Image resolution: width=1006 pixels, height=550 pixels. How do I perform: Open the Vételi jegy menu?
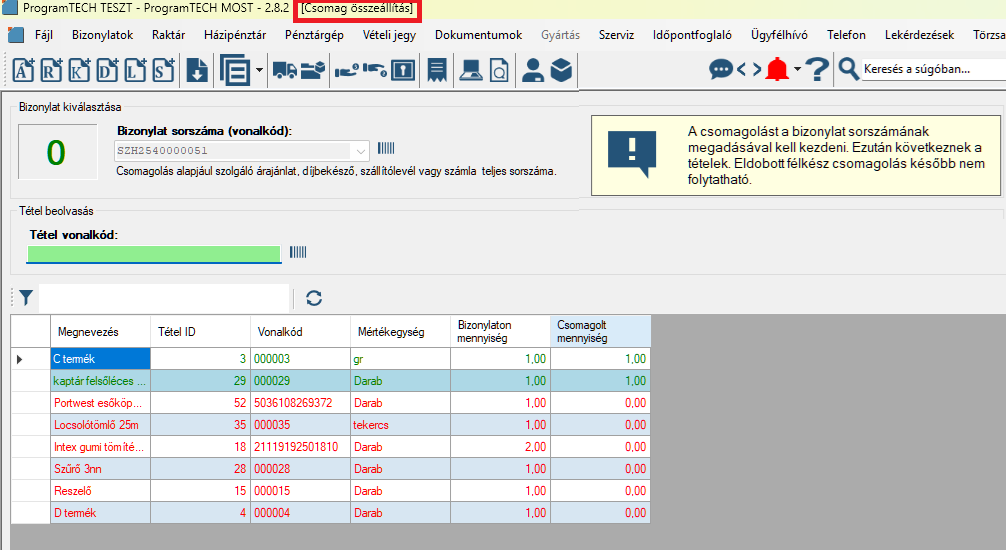click(x=389, y=35)
